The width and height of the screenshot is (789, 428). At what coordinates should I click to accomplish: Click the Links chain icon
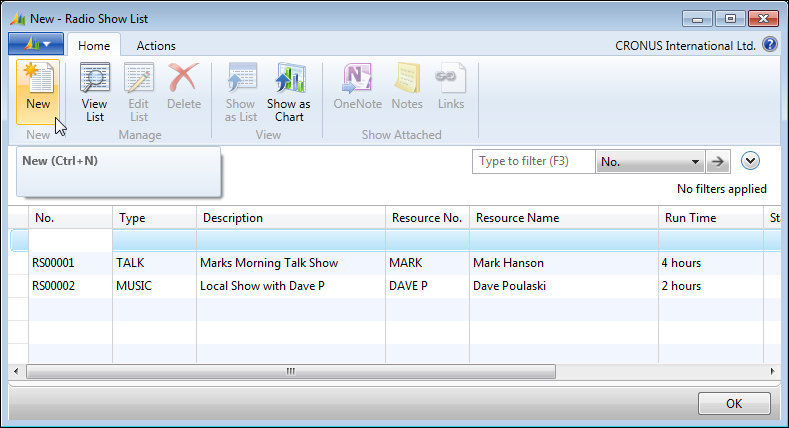[x=450, y=78]
